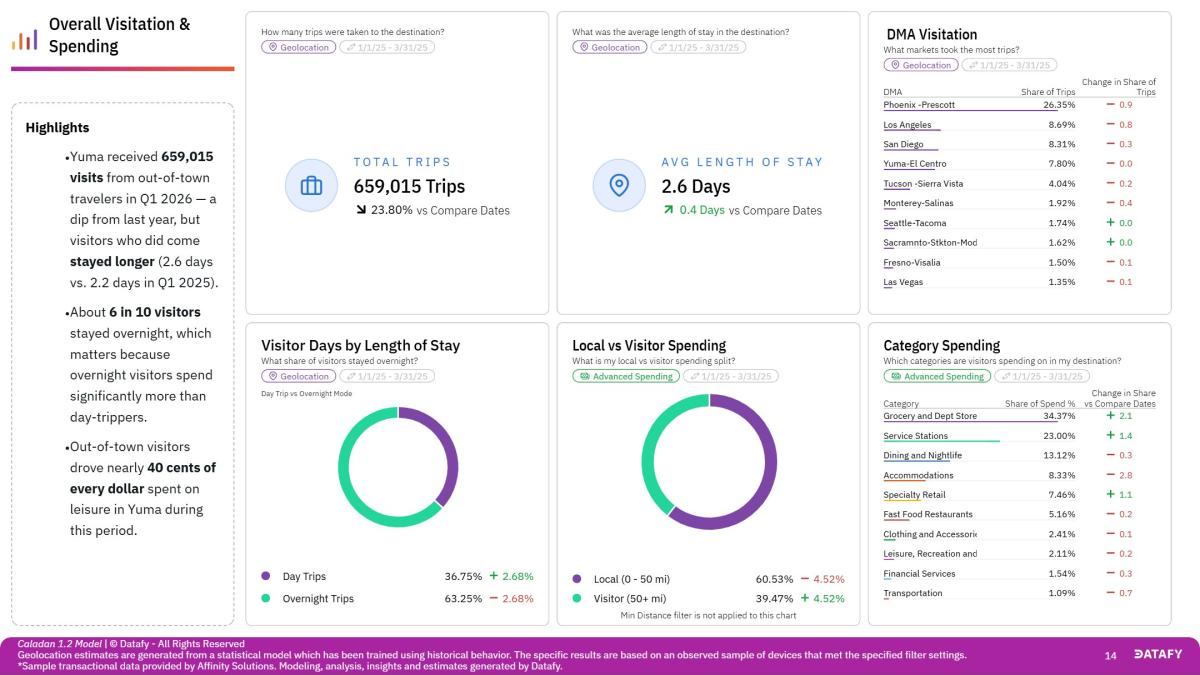Click the 26.35% share of trips value
This screenshot has width=1200, height=675.
pyautogui.click(x=1059, y=105)
